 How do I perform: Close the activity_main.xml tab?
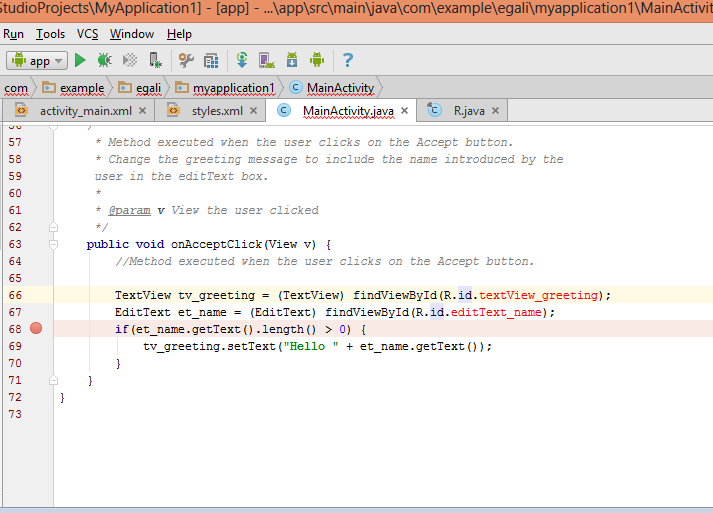pyautogui.click(x=142, y=111)
